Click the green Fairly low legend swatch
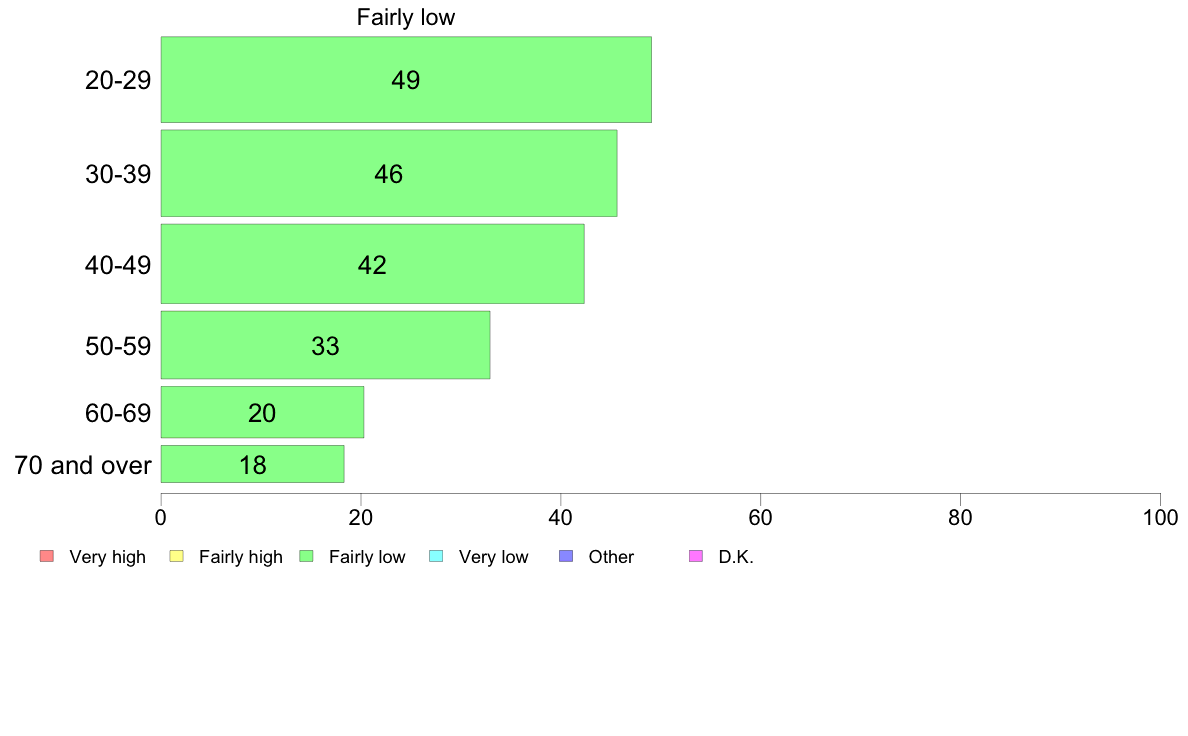Image resolution: width=1188 pixels, height=736 pixels. click(306, 556)
